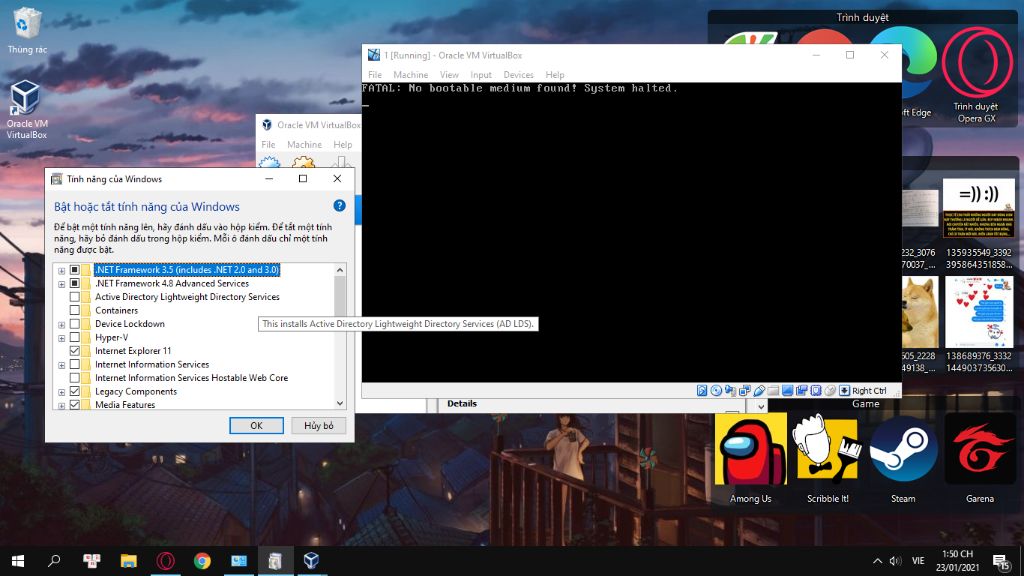Image resolution: width=1024 pixels, height=576 pixels.
Task: Expand the Device Lockdown node
Action: 61,325
